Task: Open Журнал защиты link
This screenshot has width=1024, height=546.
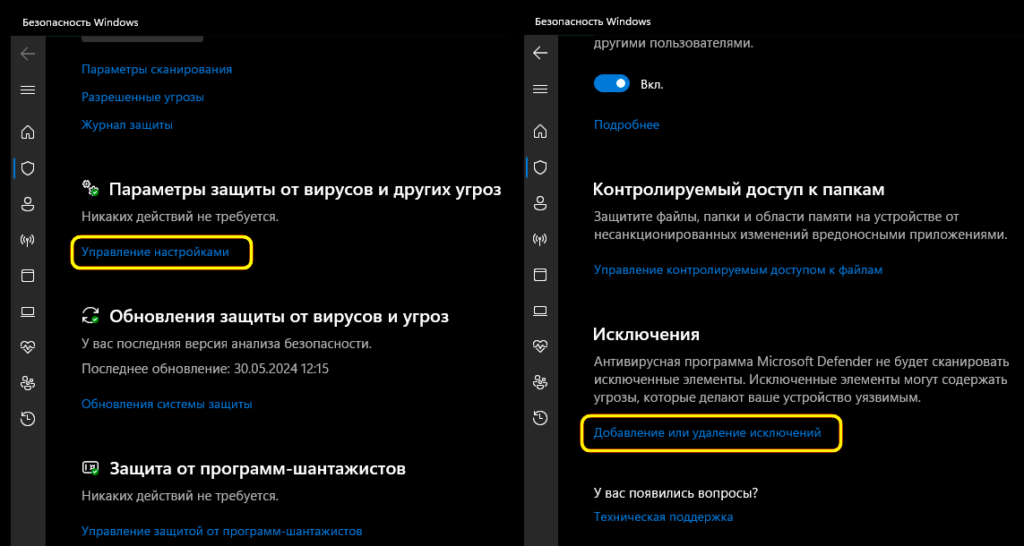Action: tap(127, 125)
